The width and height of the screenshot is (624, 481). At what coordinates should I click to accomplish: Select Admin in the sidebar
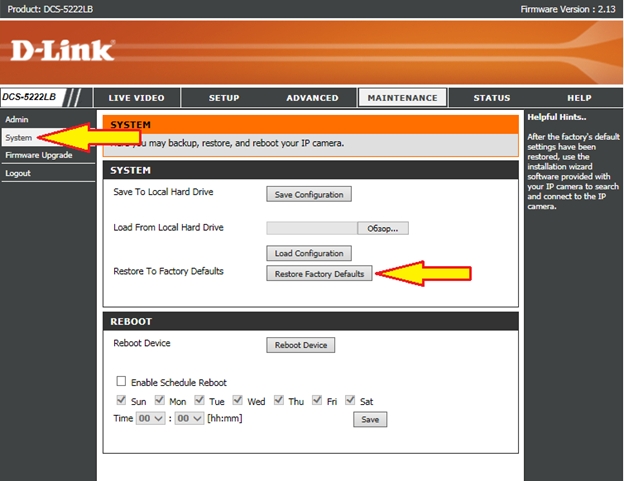point(16,120)
